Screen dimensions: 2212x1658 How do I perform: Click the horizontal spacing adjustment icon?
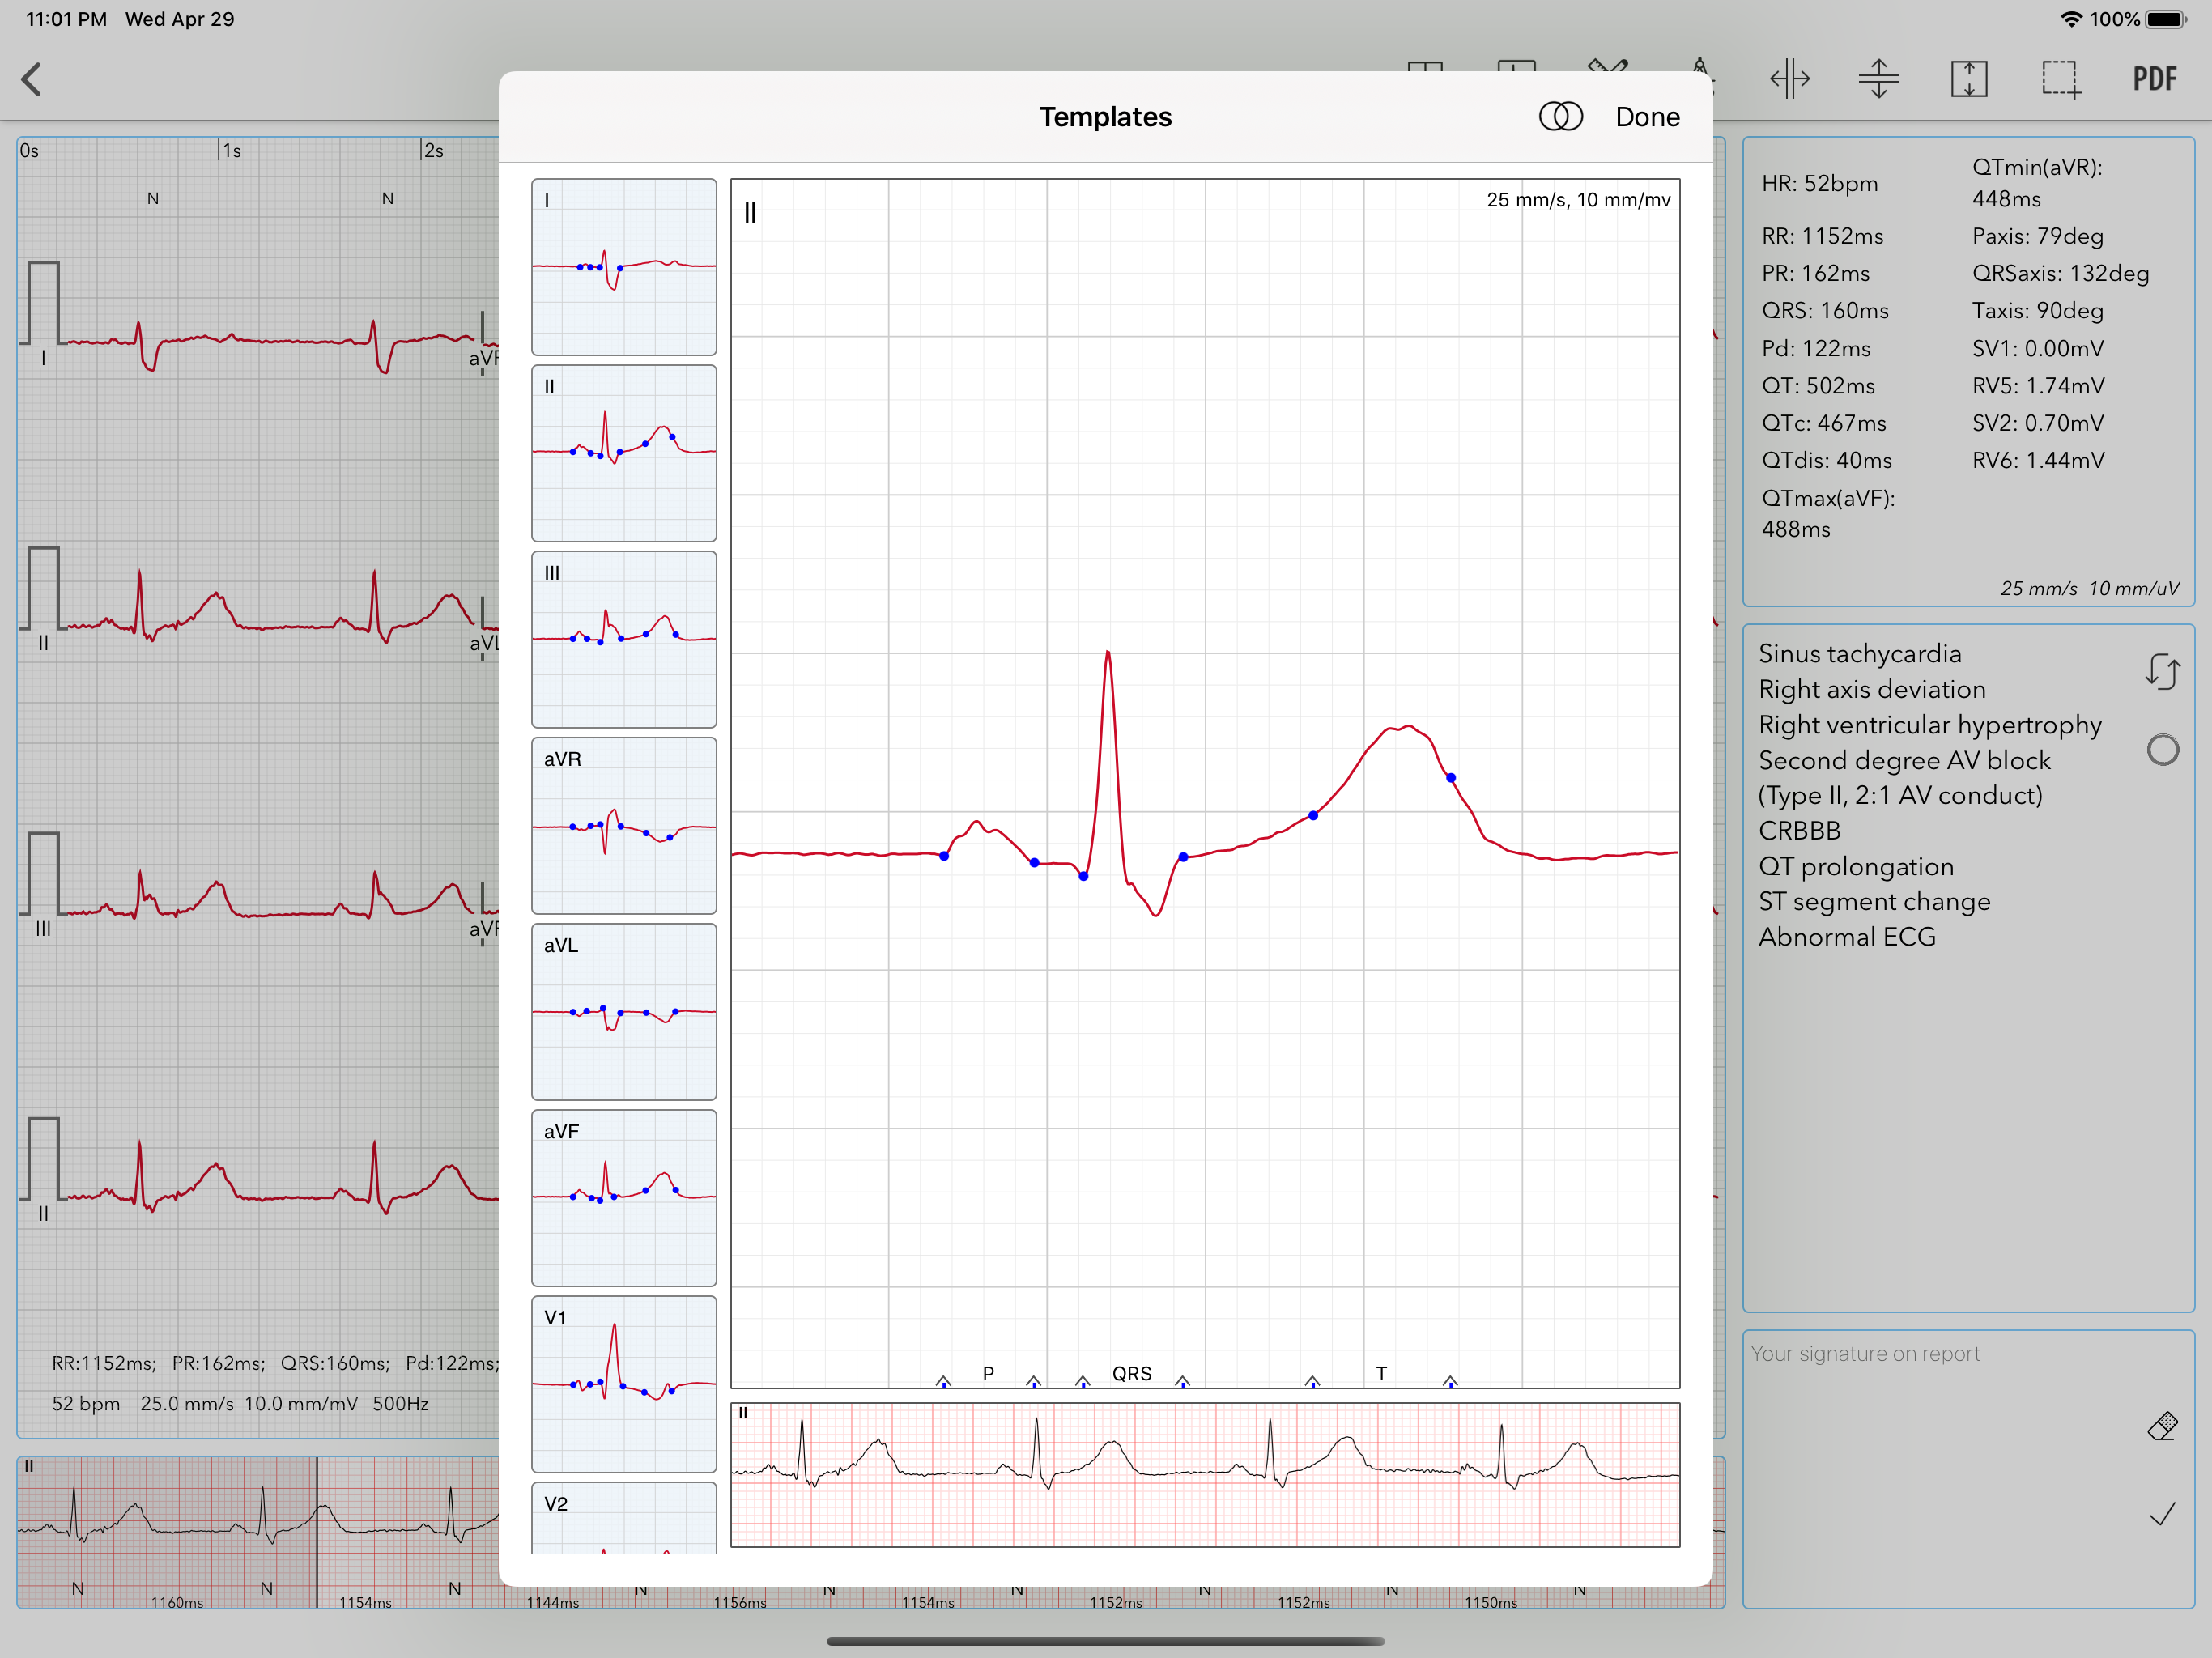(x=1789, y=79)
